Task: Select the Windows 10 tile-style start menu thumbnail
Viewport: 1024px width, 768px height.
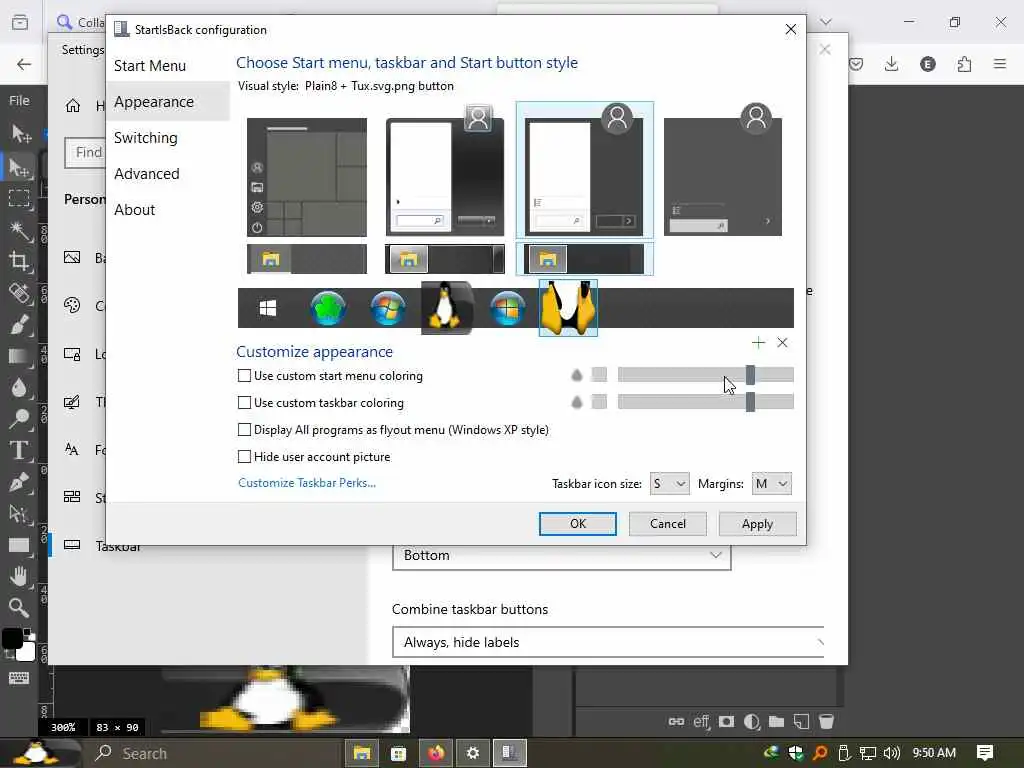Action: click(307, 177)
